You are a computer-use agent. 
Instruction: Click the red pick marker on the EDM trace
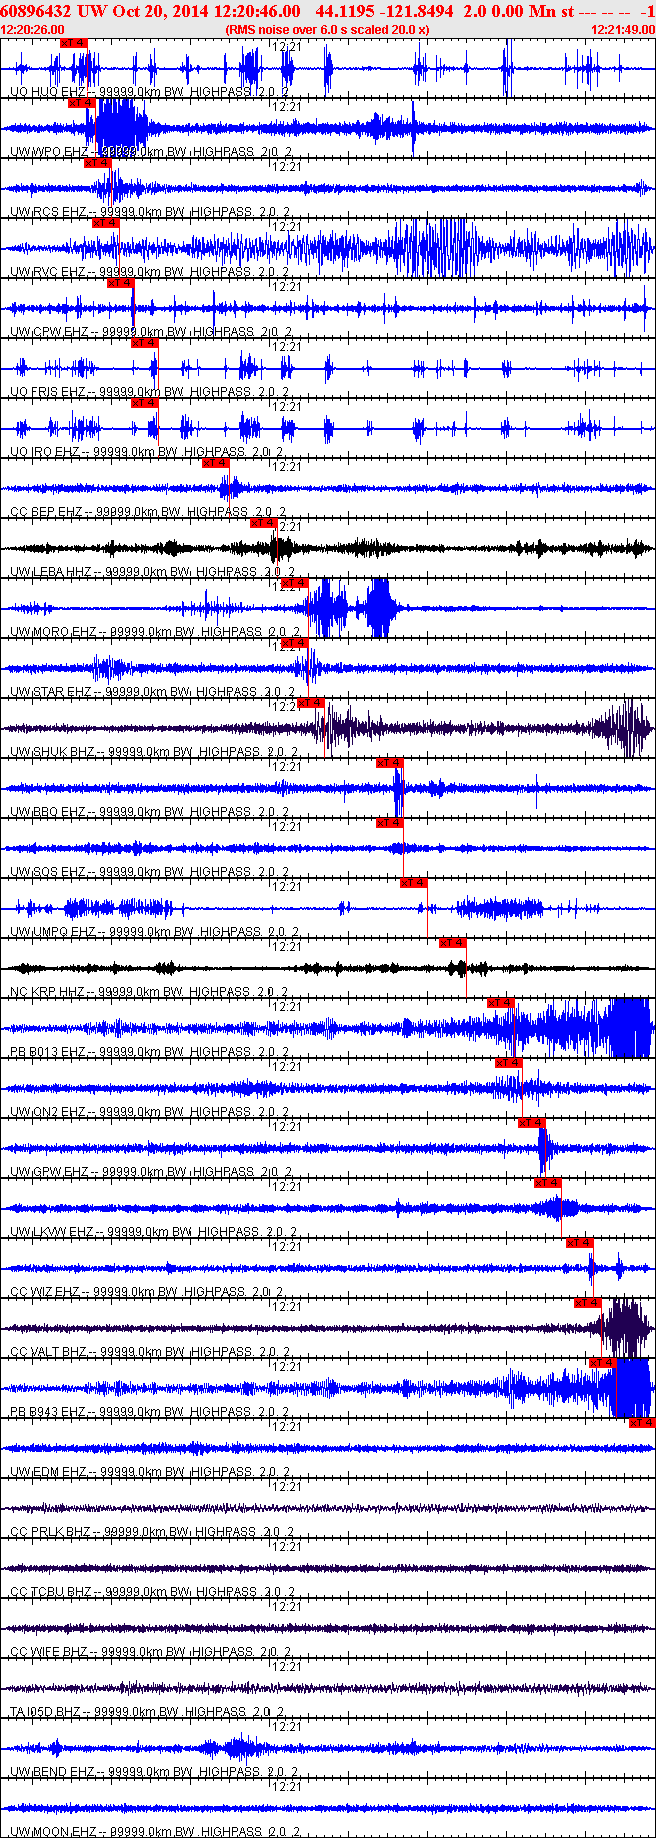[x=642, y=1423]
